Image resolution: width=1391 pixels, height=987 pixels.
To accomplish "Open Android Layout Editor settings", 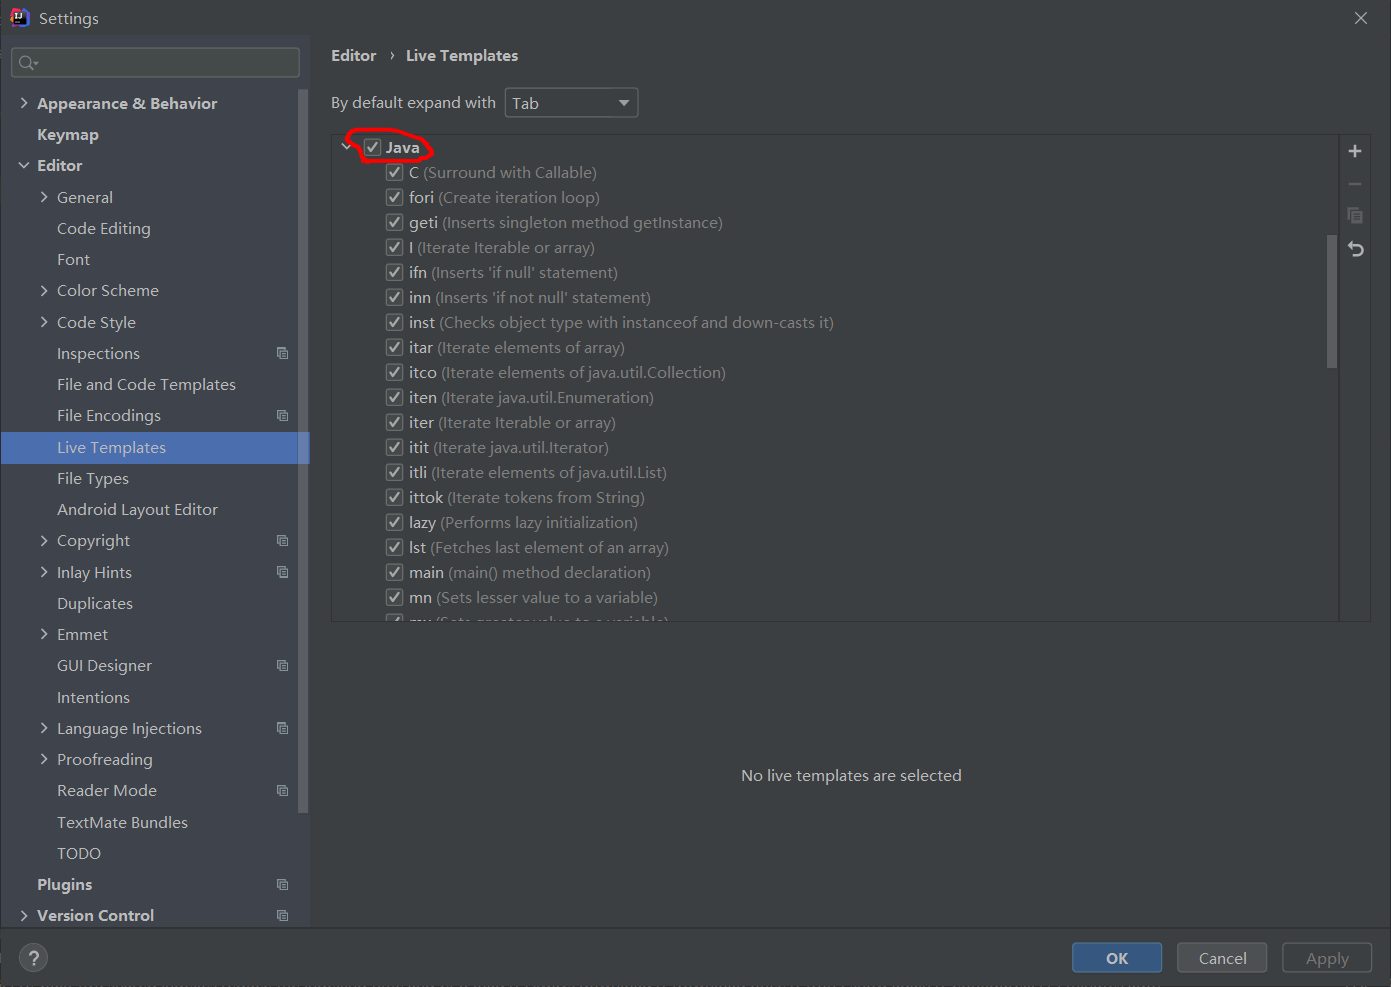I will (x=137, y=509).
